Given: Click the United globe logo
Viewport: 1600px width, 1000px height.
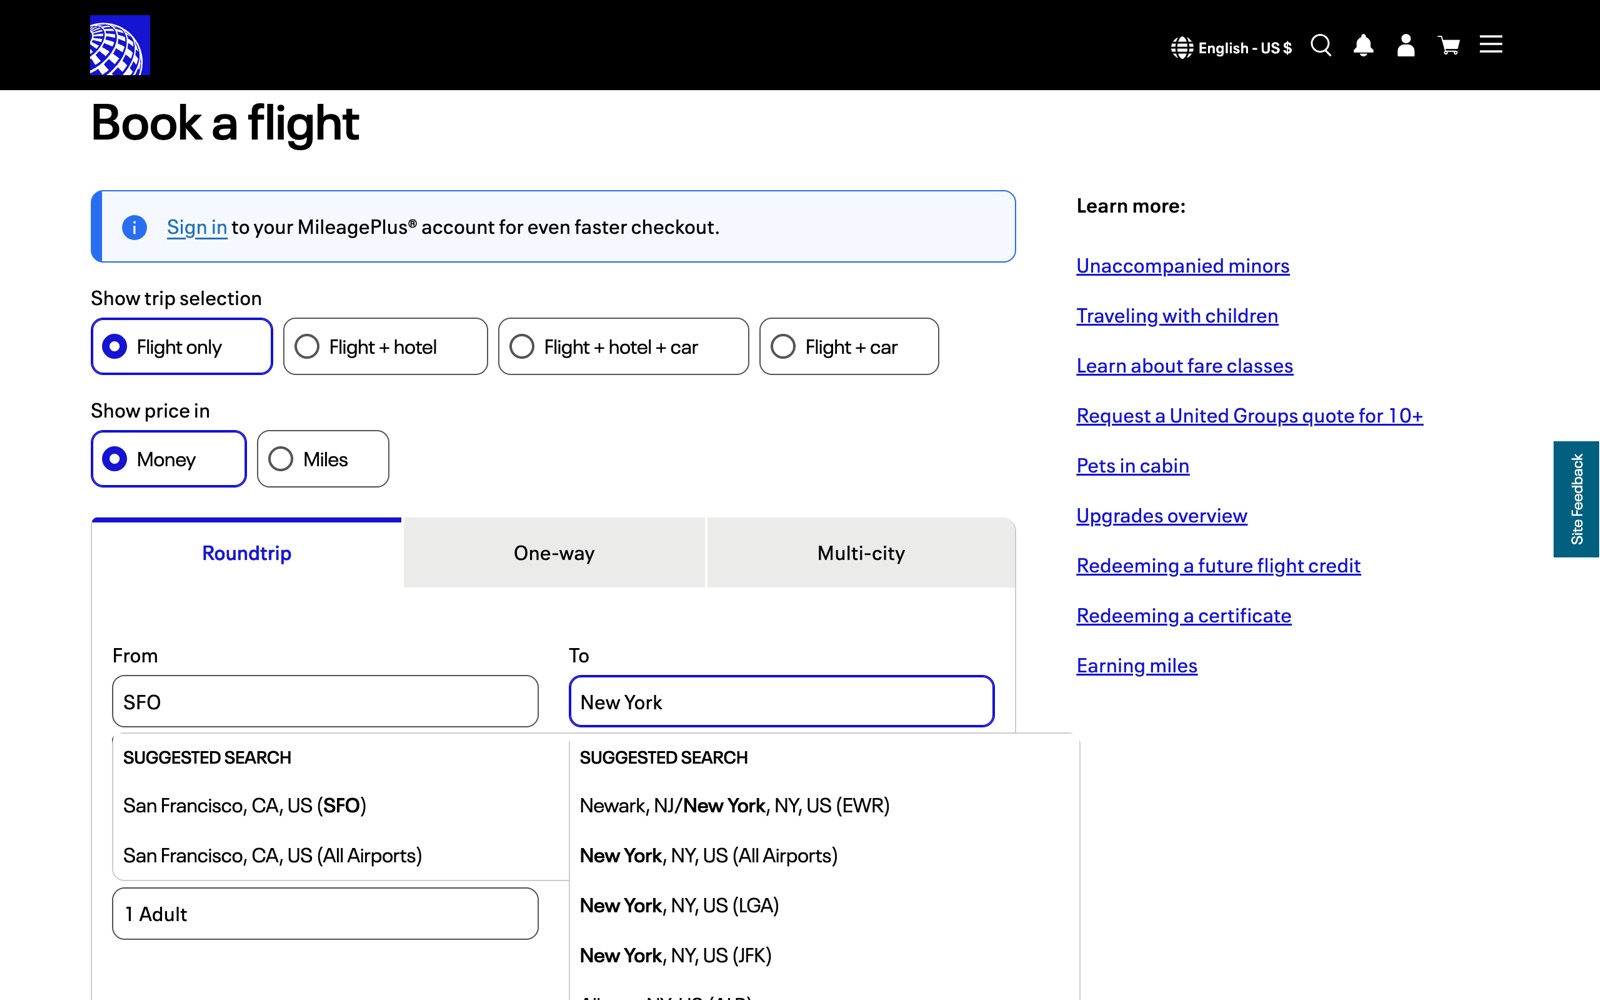Looking at the screenshot, I should (x=120, y=45).
